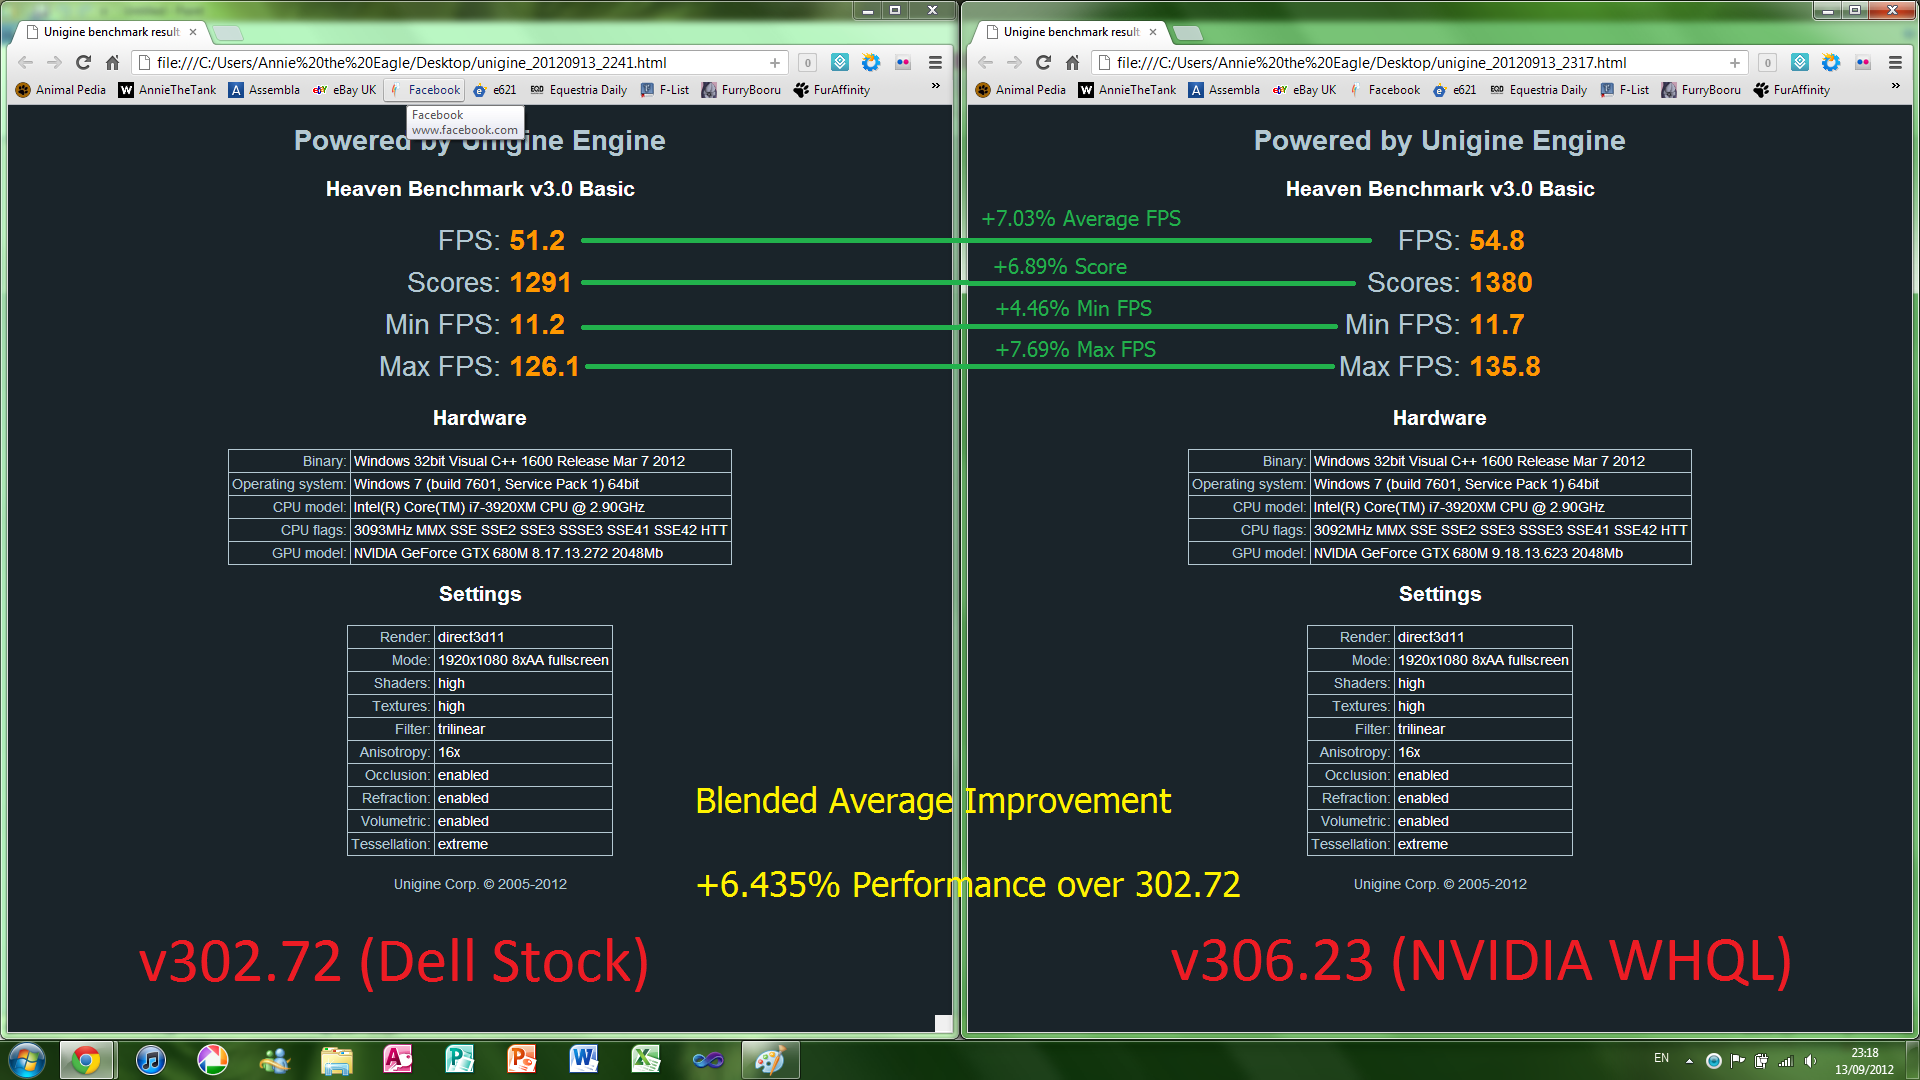Image resolution: width=1920 pixels, height=1080 pixels.
Task: Open the Chrome menu in the left window
Action: (x=935, y=62)
